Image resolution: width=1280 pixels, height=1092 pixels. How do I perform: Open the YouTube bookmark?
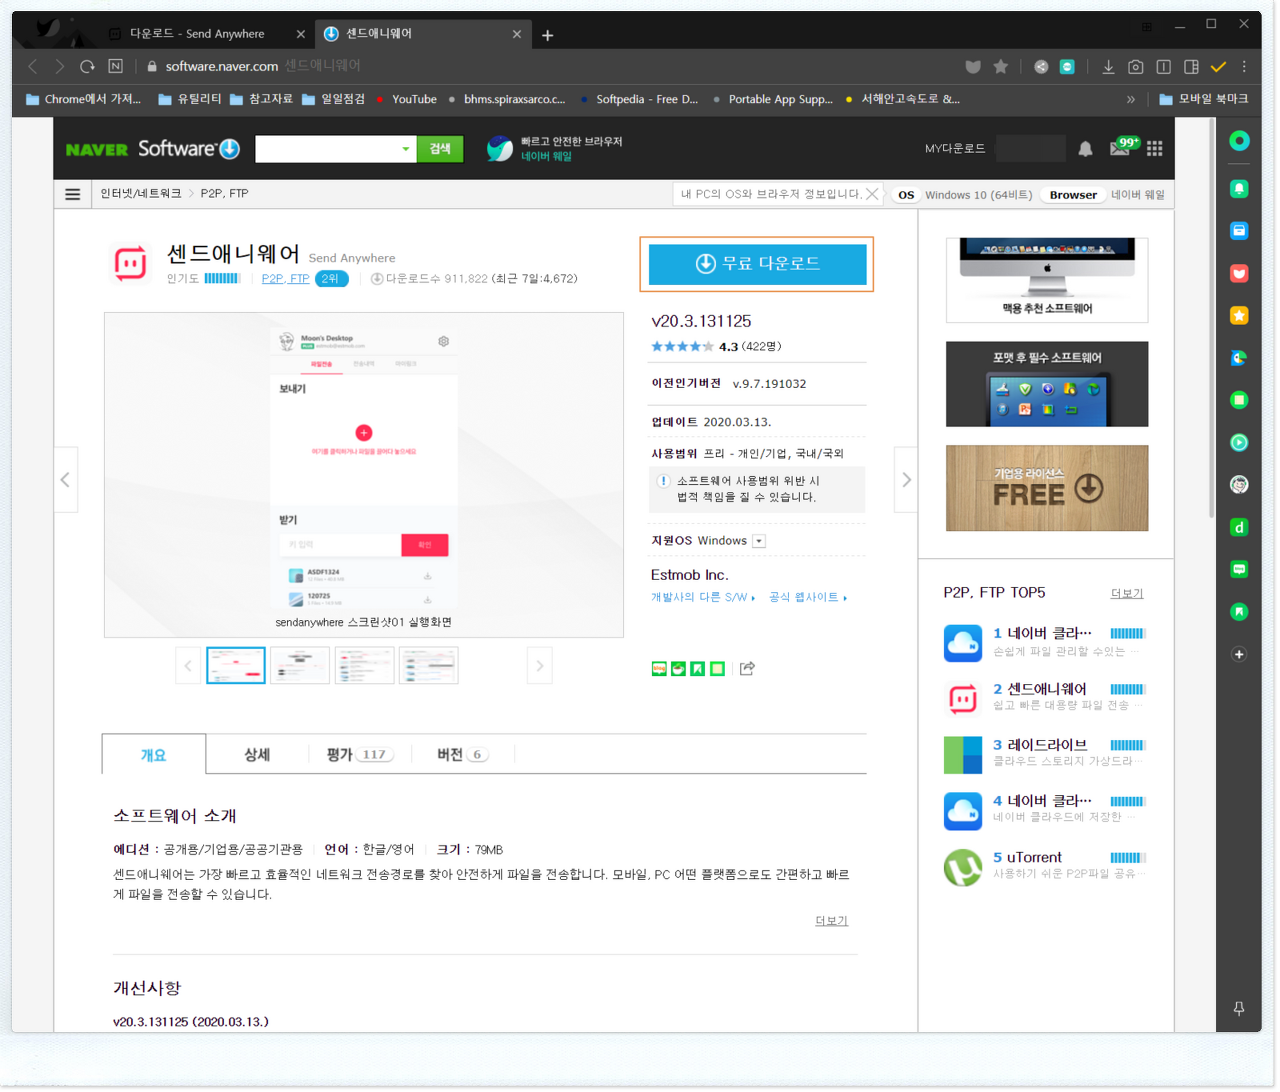tap(406, 99)
